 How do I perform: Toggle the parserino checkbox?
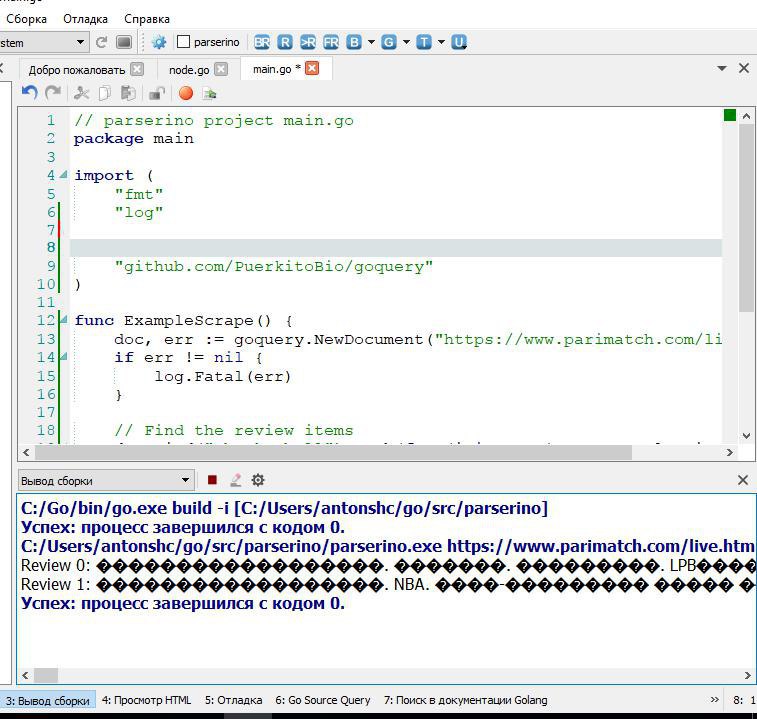tap(183, 42)
